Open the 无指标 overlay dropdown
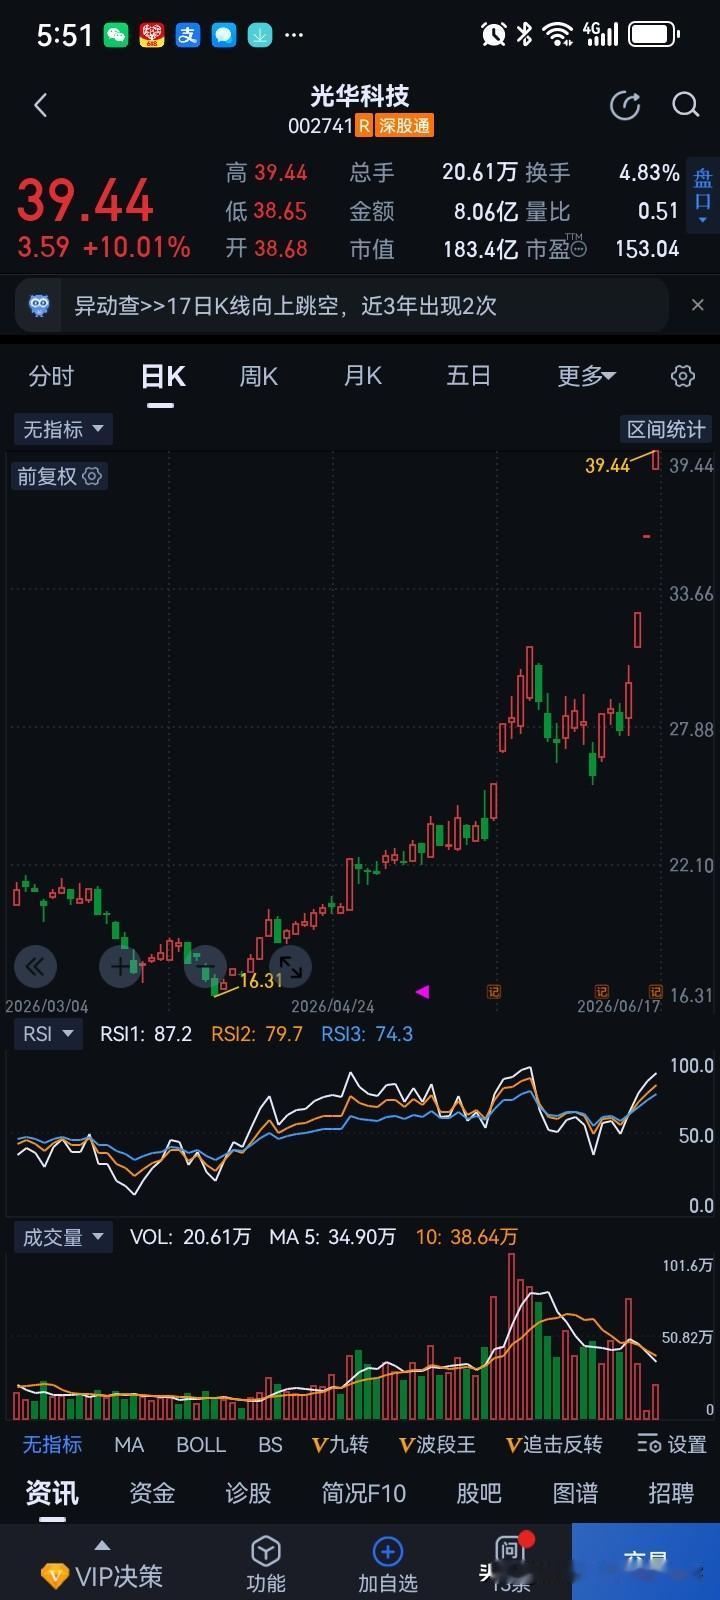This screenshot has height=1600, width=720. [63, 429]
